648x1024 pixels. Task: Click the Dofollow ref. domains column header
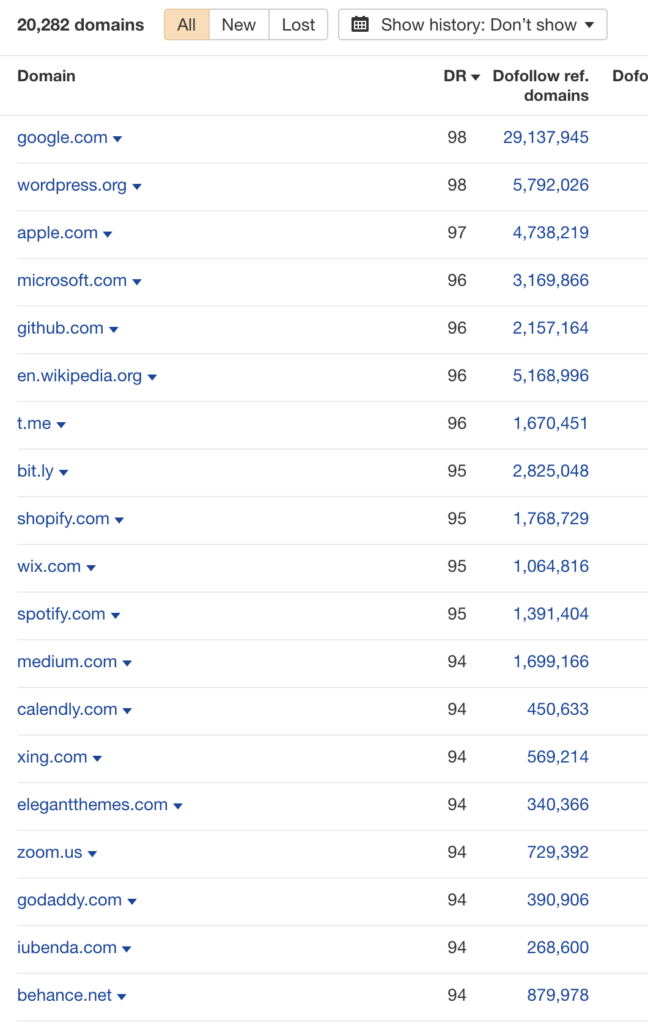pyautogui.click(x=540, y=86)
